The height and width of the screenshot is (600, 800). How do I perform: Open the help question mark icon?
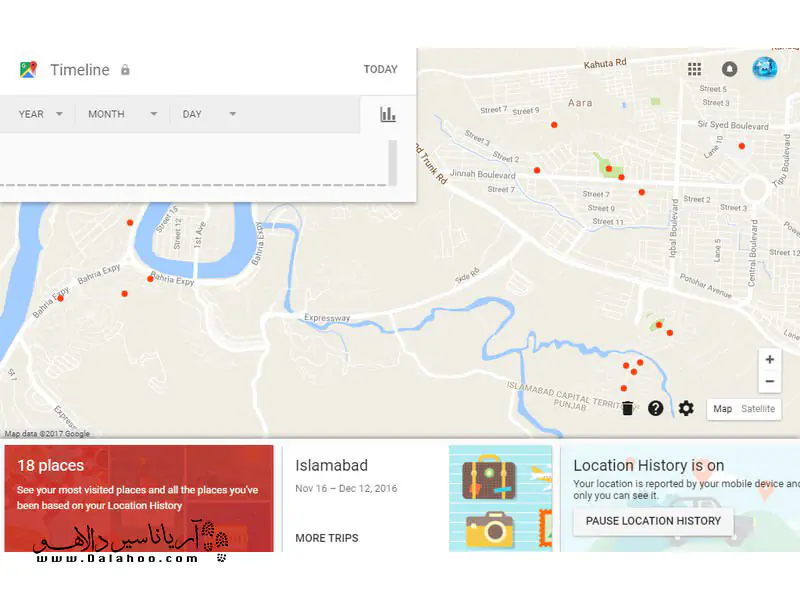(656, 408)
